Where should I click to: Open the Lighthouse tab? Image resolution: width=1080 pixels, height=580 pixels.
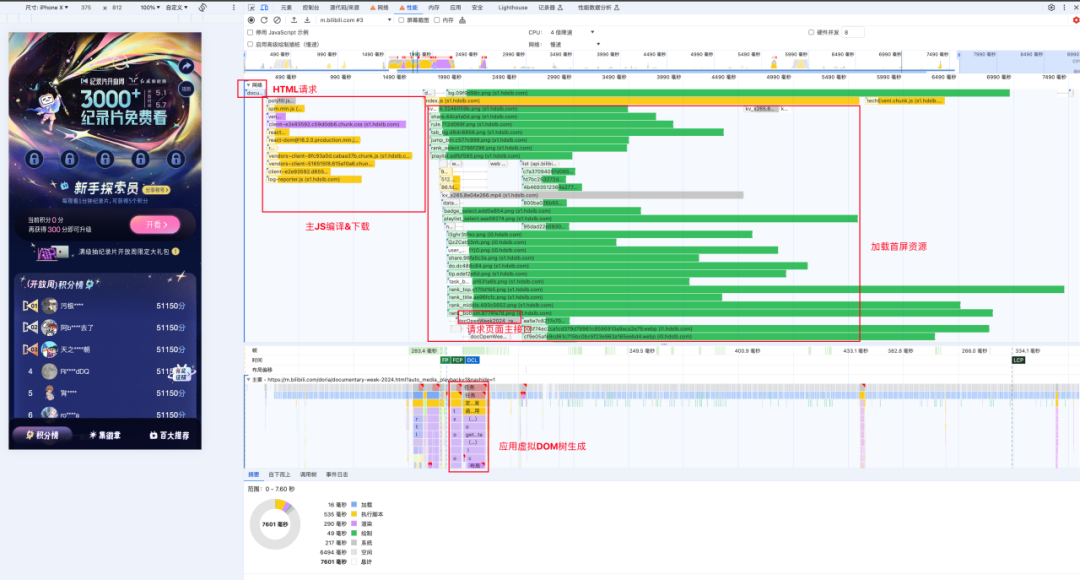512,8
